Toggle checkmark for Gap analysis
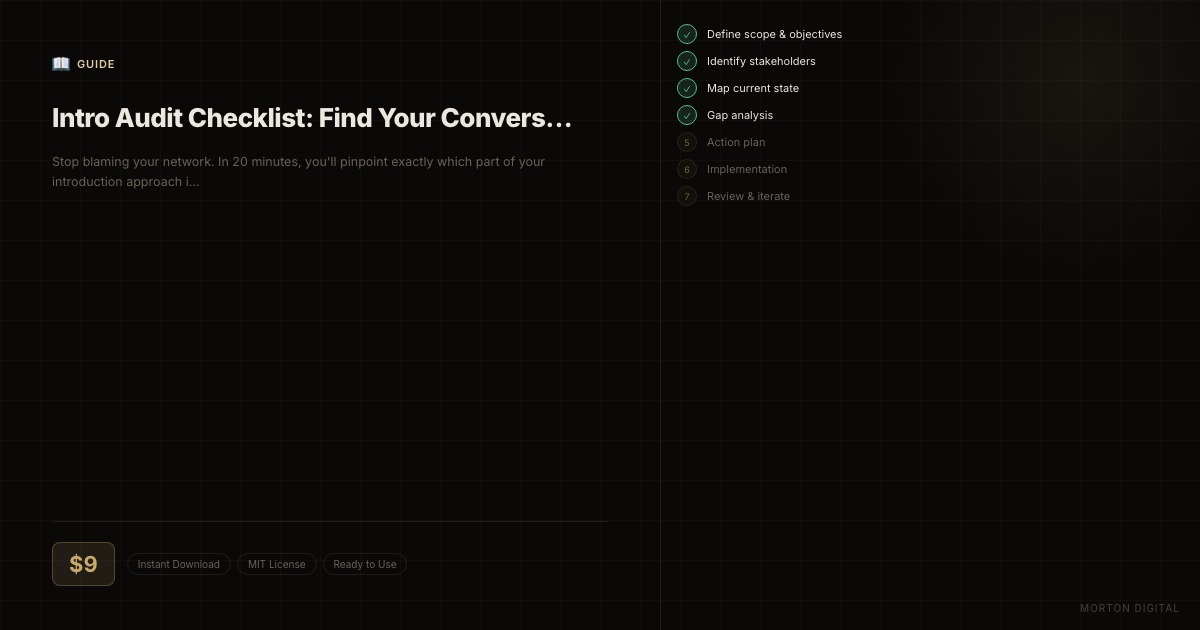This screenshot has width=1200, height=630. pyautogui.click(x=687, y=115)
